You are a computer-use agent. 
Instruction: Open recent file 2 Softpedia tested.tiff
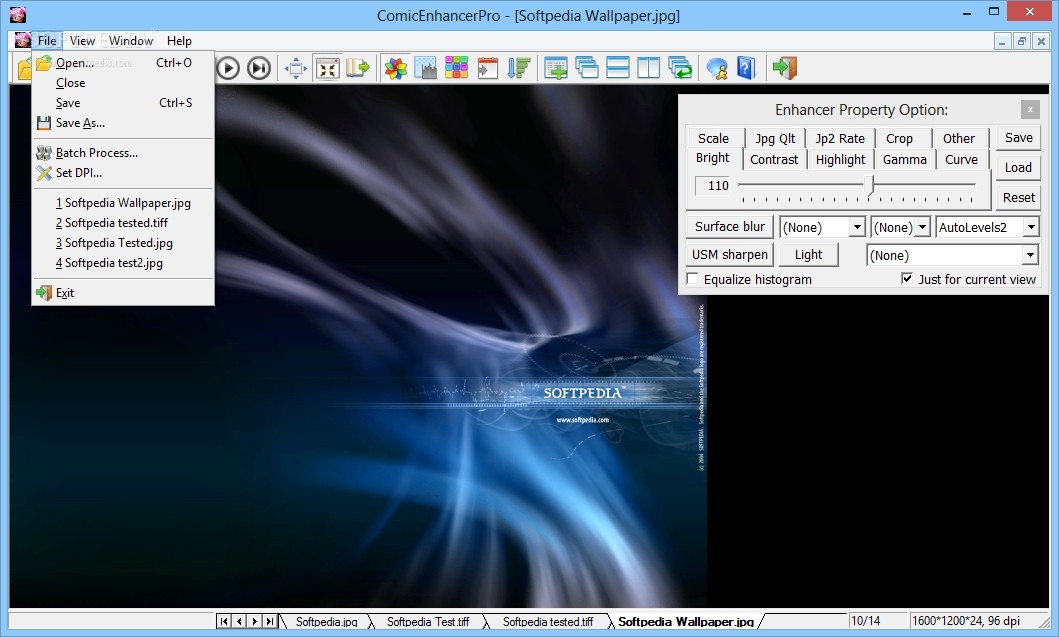[x=122, y=223]
